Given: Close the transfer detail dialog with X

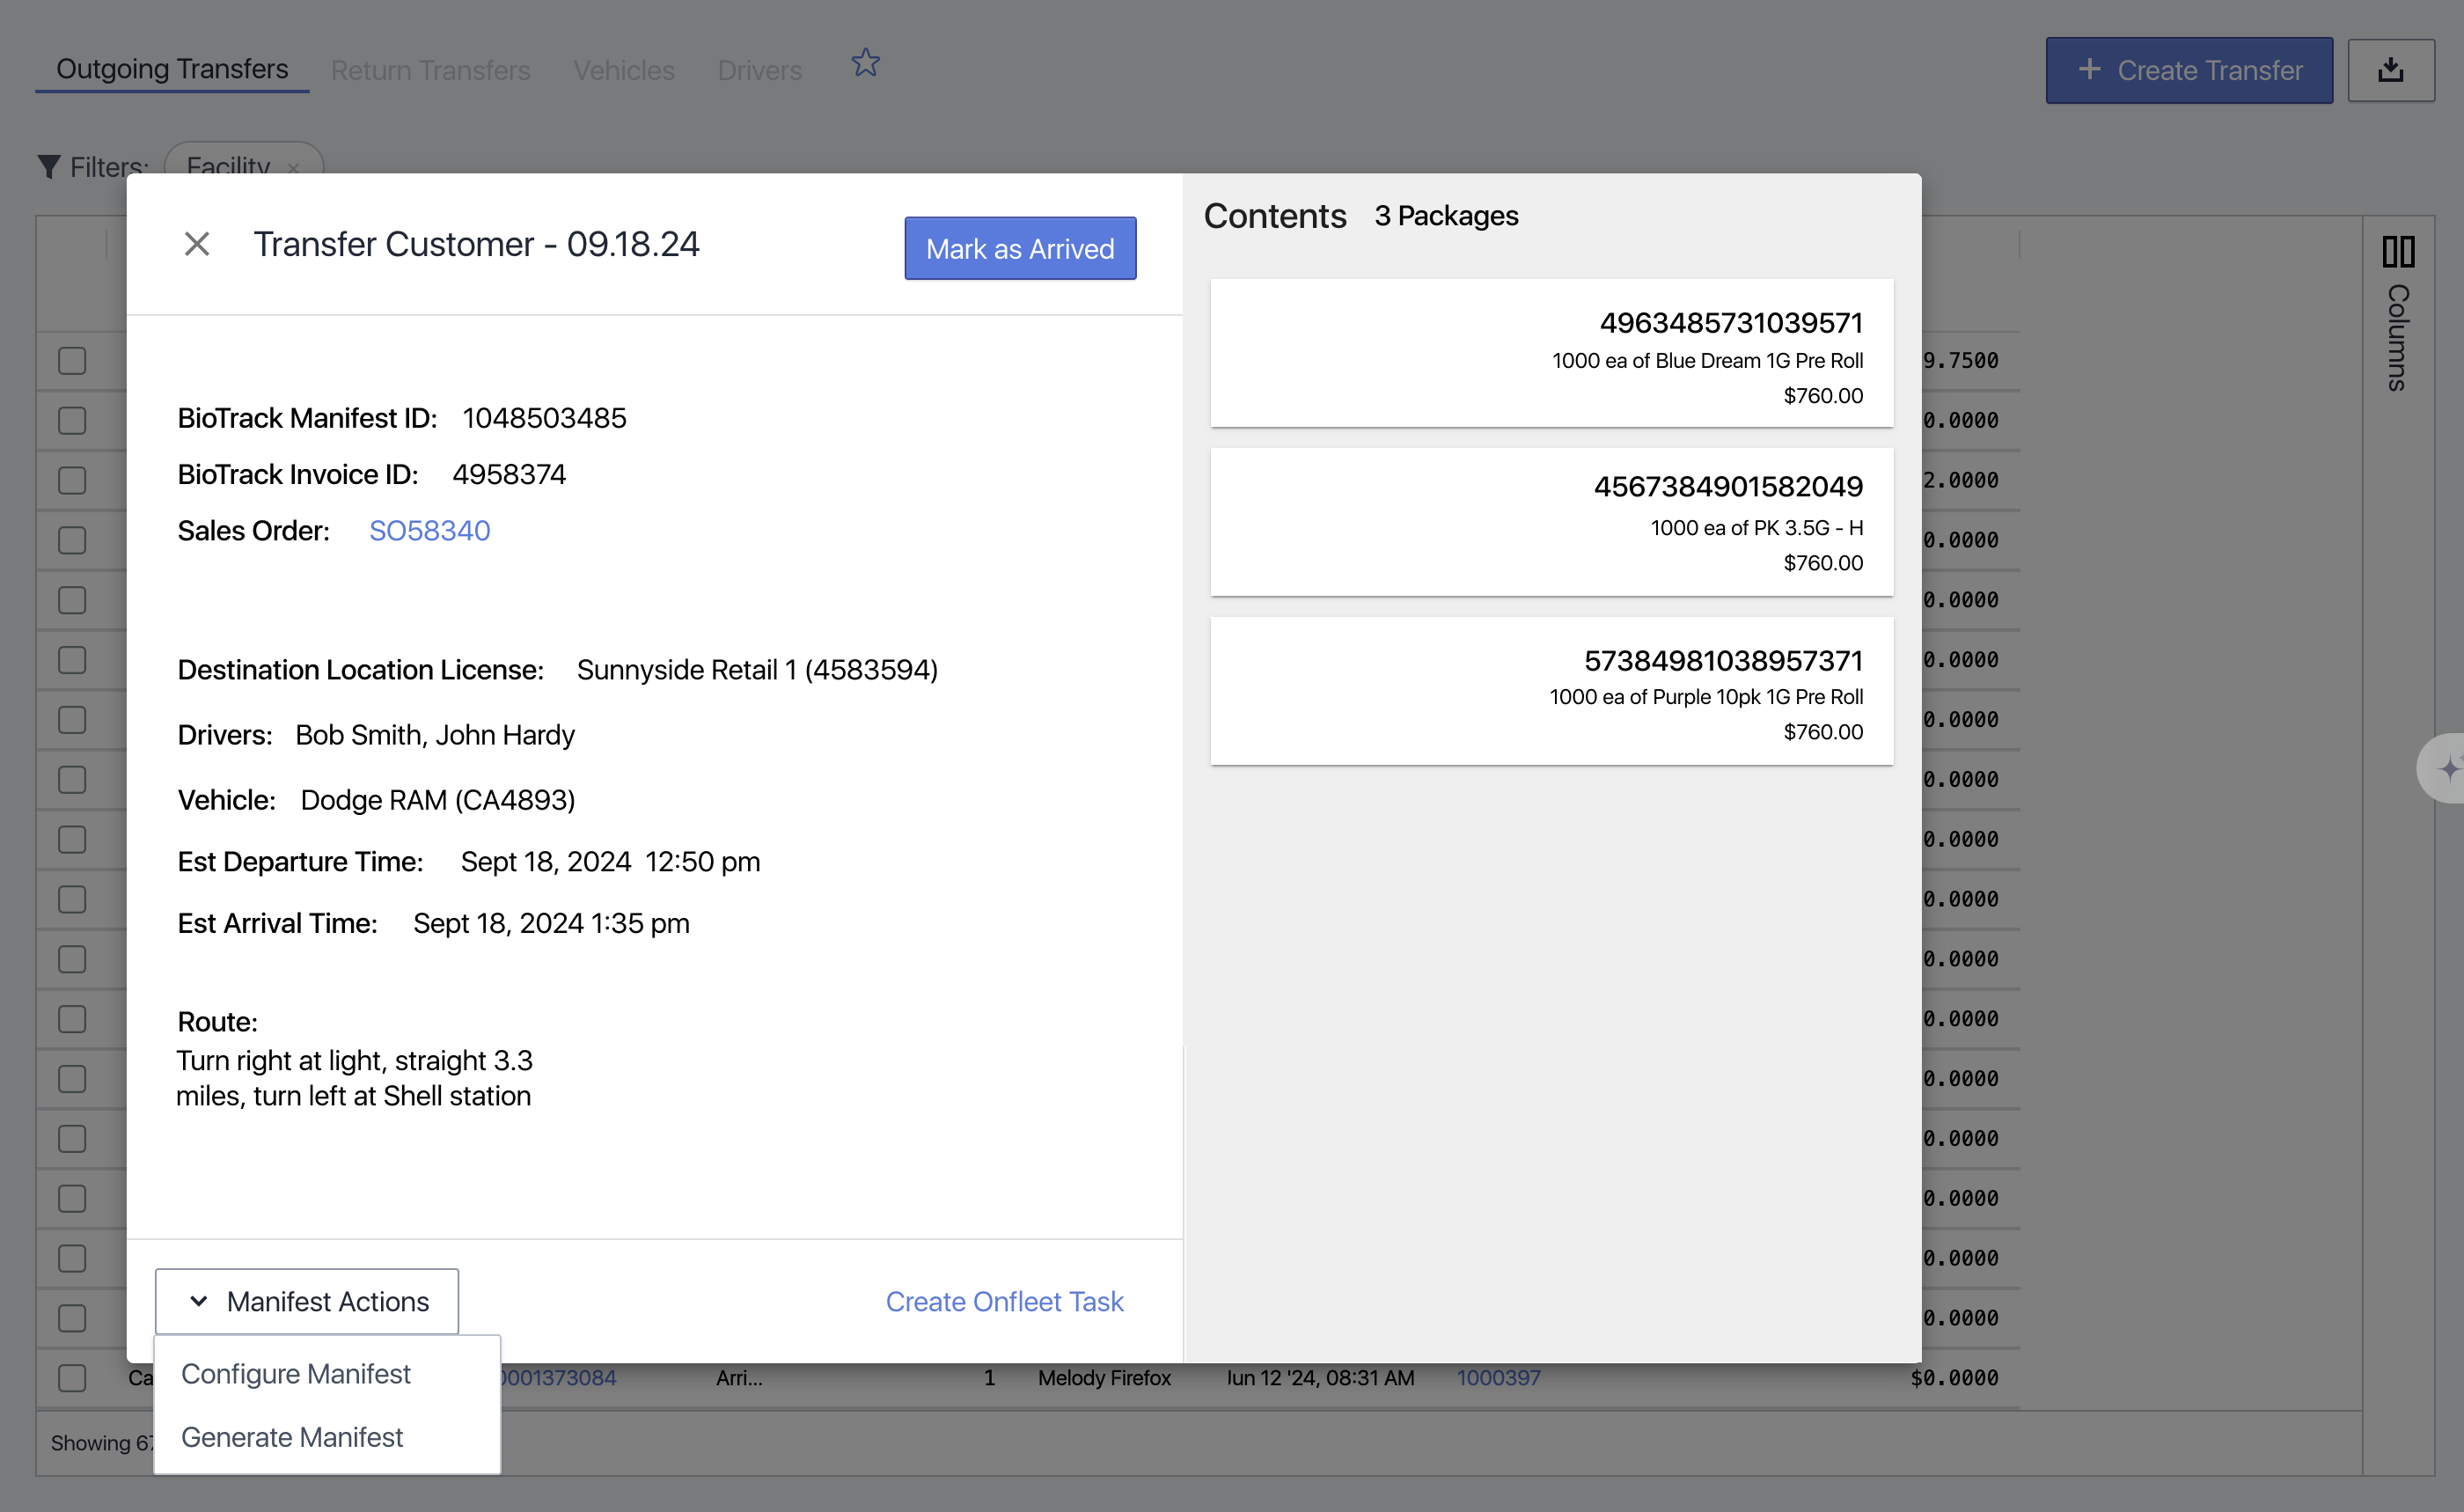Looking at the screenshot, I should pos(197,244).
